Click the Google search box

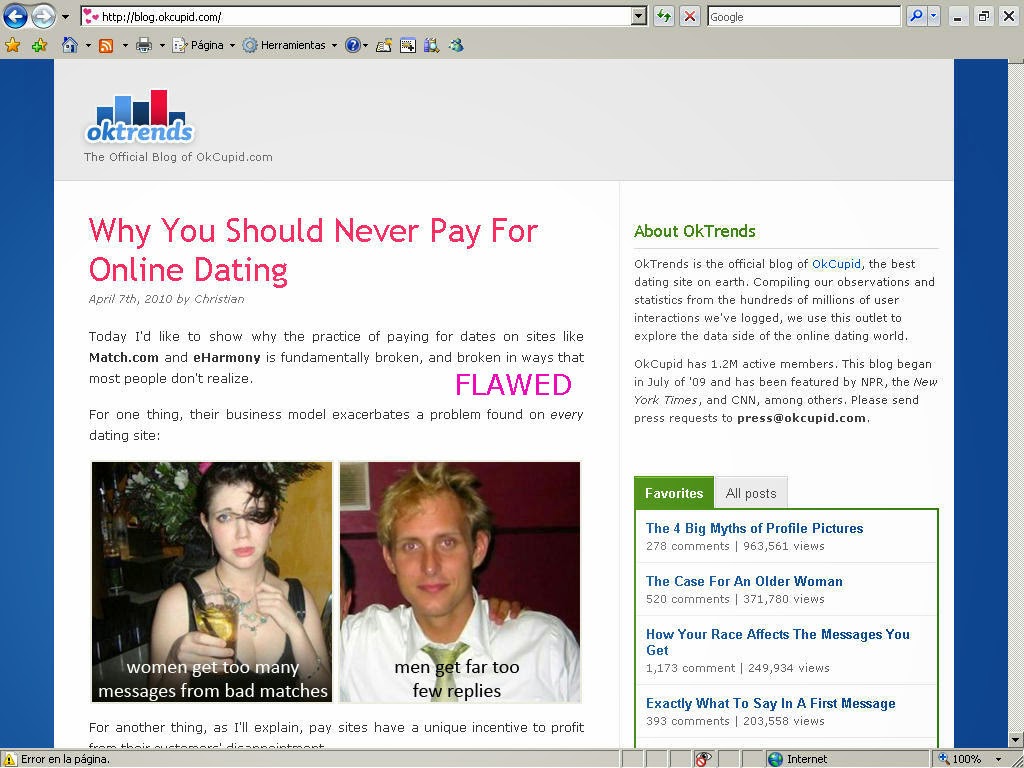coord(804,17)
